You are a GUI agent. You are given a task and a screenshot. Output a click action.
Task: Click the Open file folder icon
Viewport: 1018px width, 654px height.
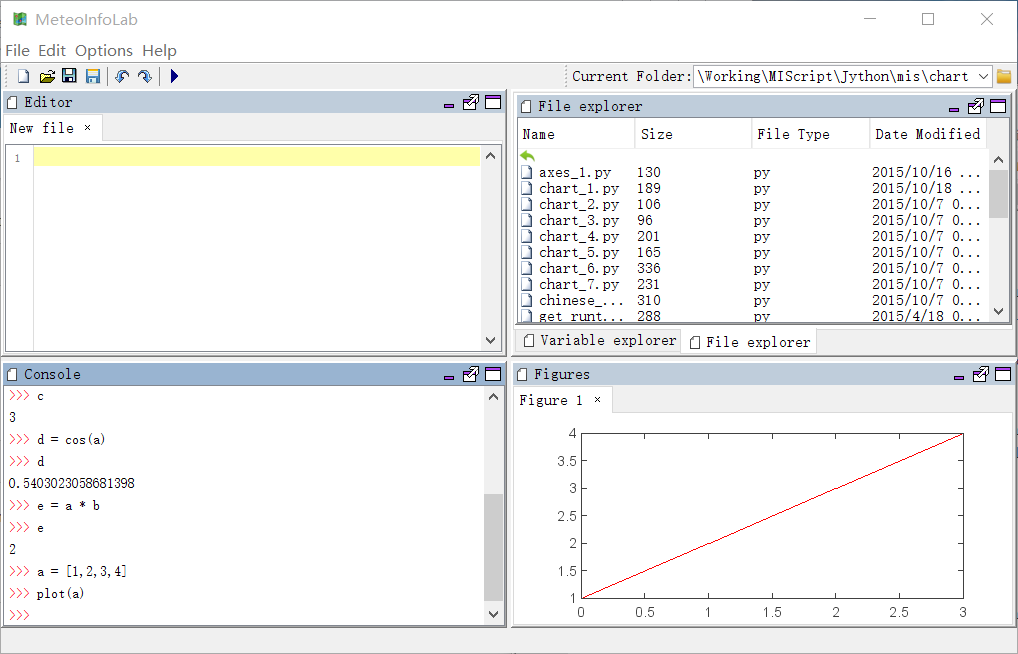click(x=47, y=76)
